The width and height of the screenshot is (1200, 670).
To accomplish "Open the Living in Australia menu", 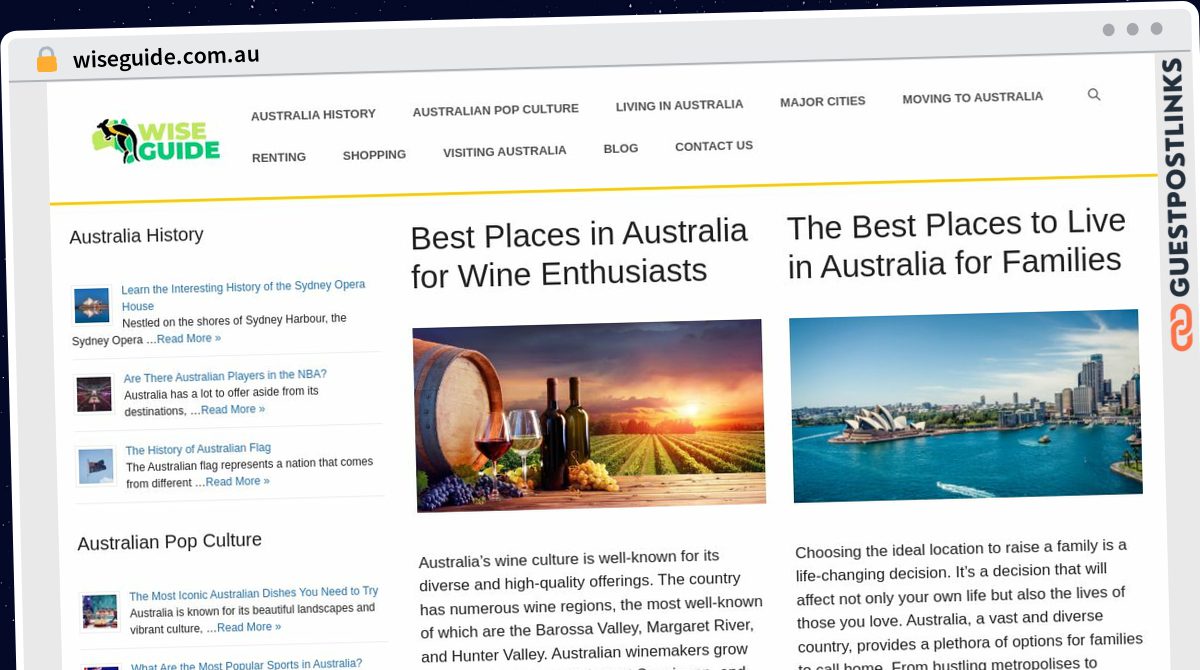I will (x=679, y=105).
